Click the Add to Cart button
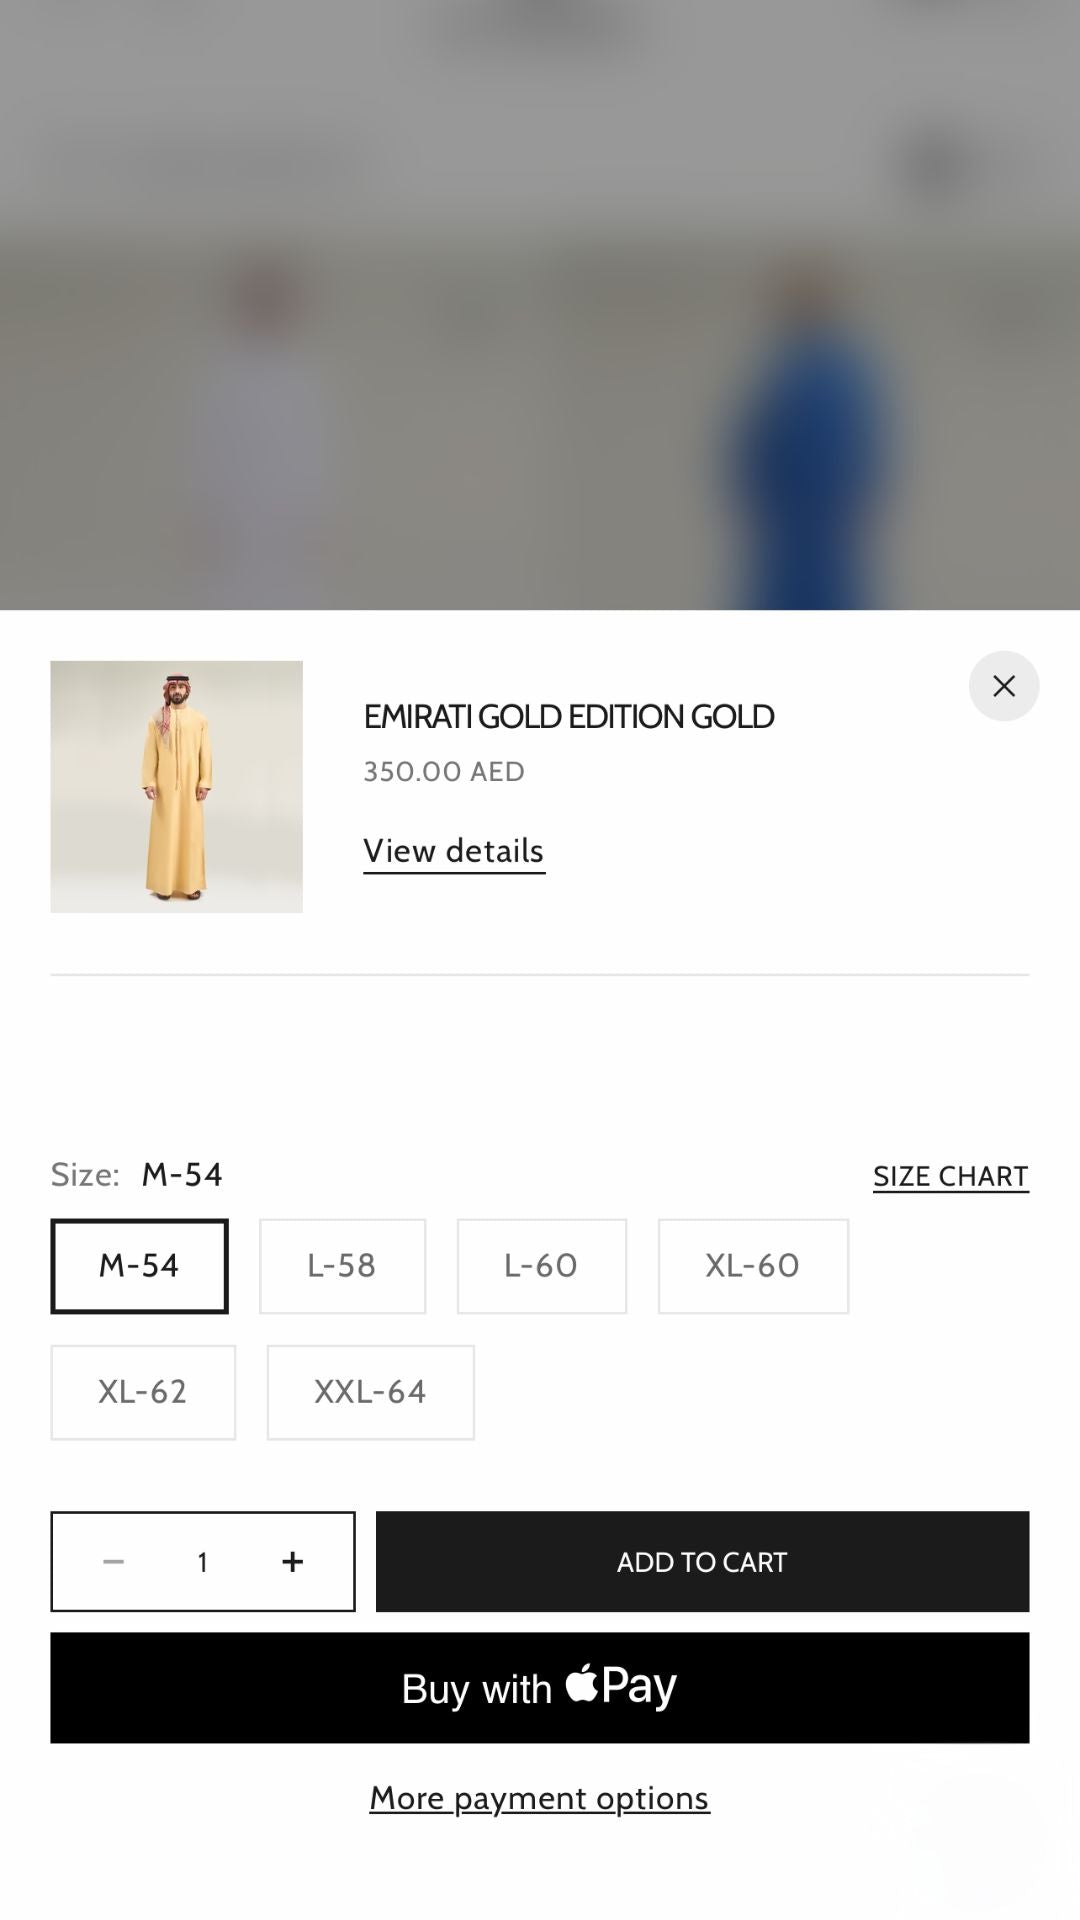Image resolution: width=1080 pixels, height=1920 pixels. point(702,1561)
